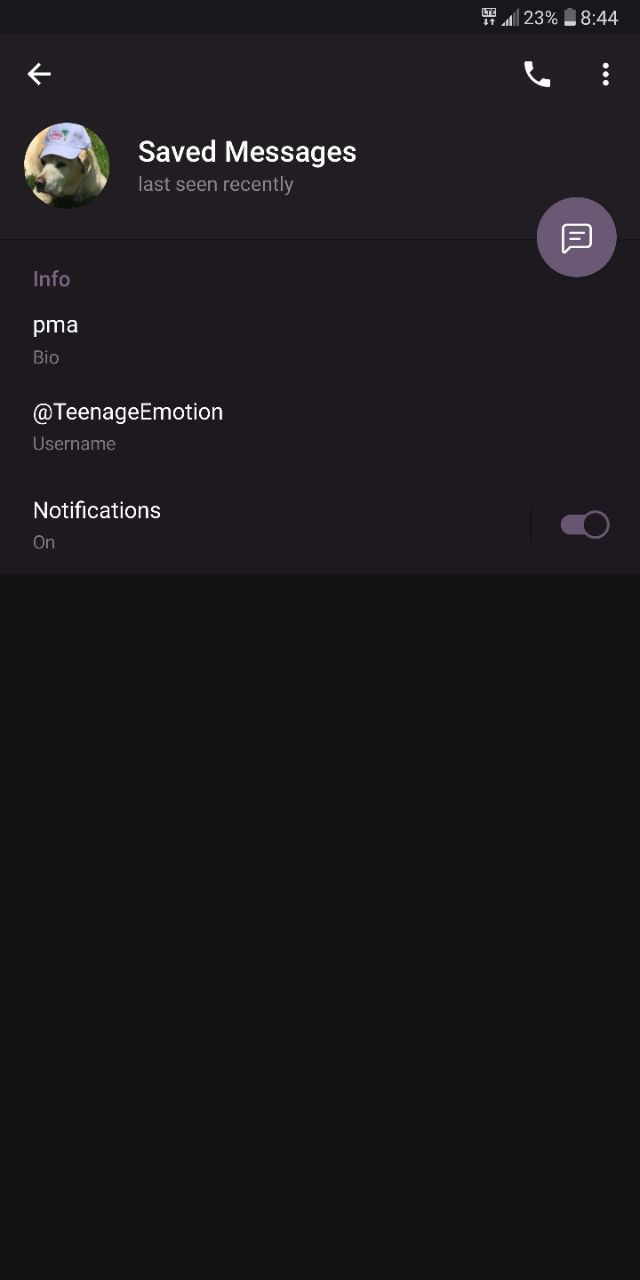Viewport: 640px width, 1280px height.
Task: Open the three-dot more options menu
Action: pos(605,74)
